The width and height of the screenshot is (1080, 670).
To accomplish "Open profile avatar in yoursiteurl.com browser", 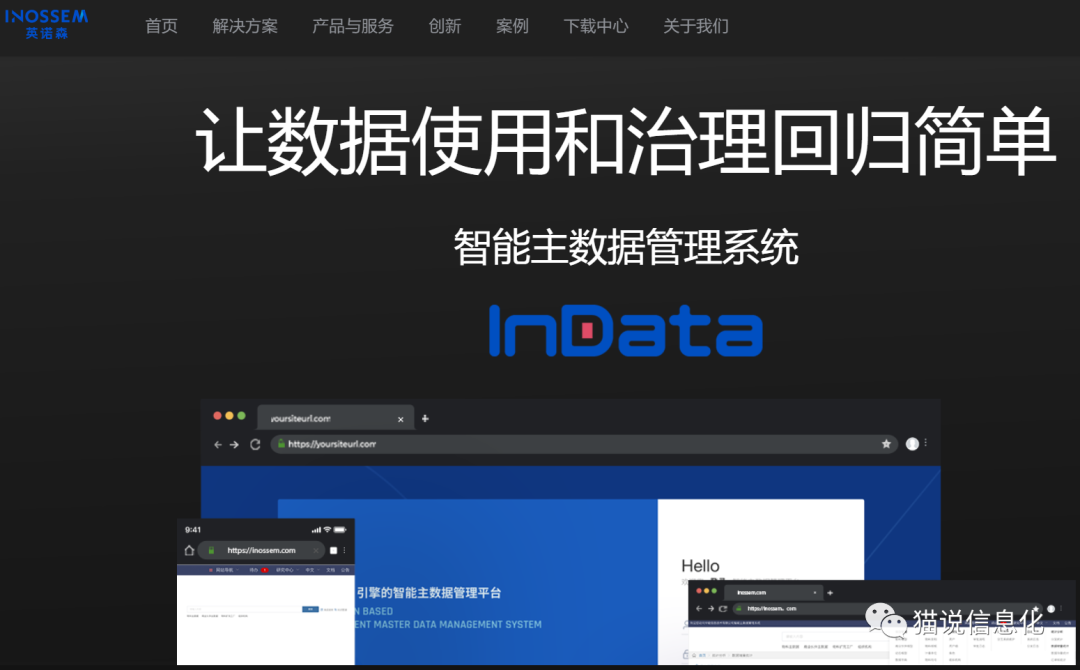I will (x=912, y=444).
